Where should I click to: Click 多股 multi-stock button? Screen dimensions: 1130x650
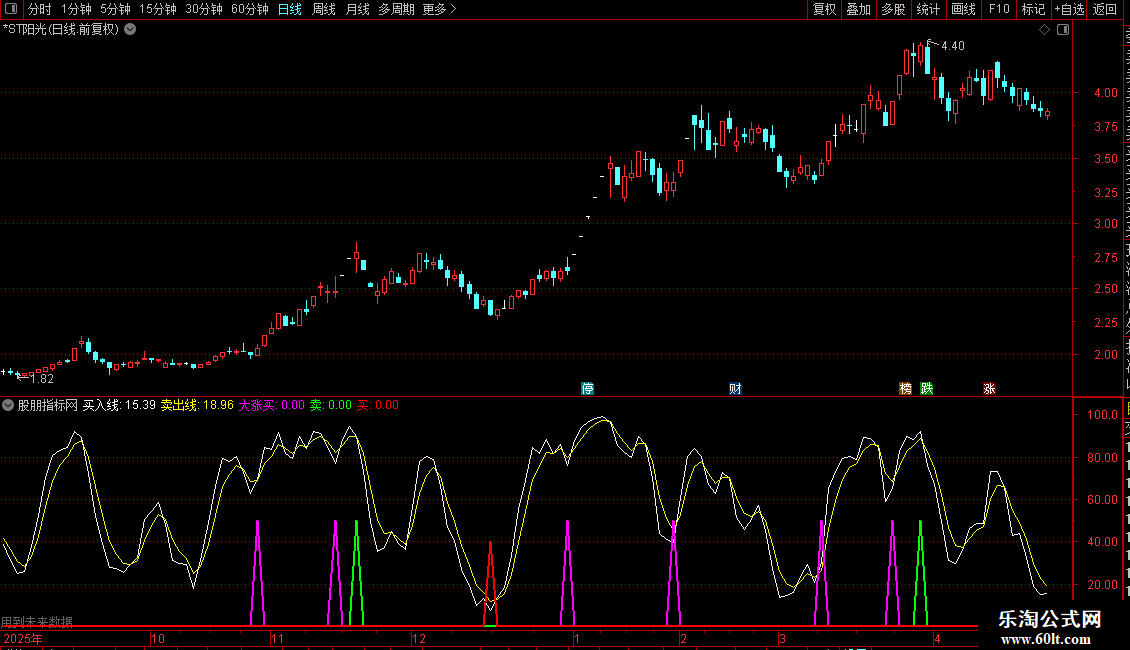(894, 9)
